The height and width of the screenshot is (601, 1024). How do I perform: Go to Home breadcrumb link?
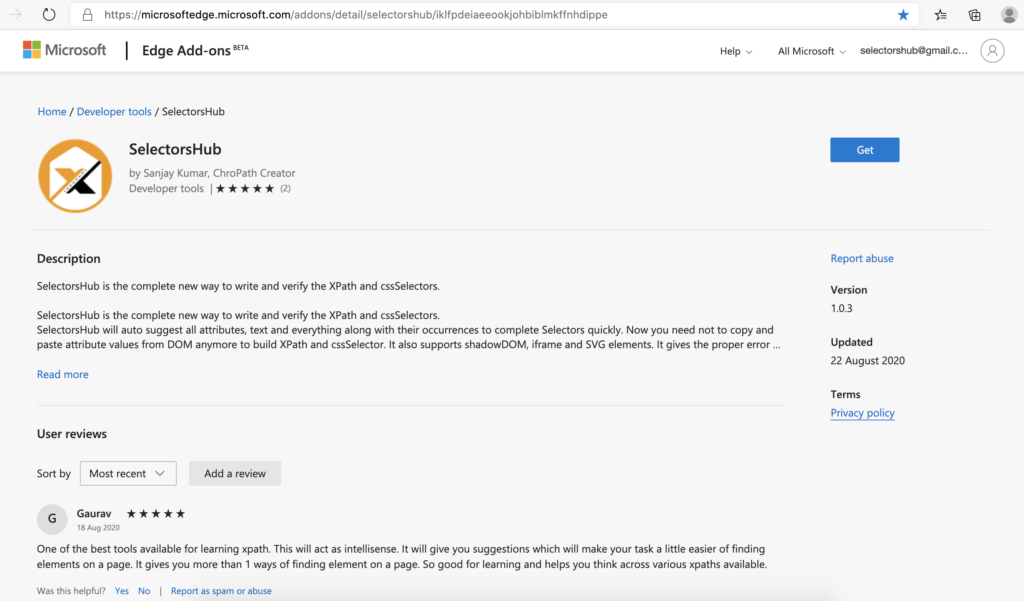[x=52, y=111]
